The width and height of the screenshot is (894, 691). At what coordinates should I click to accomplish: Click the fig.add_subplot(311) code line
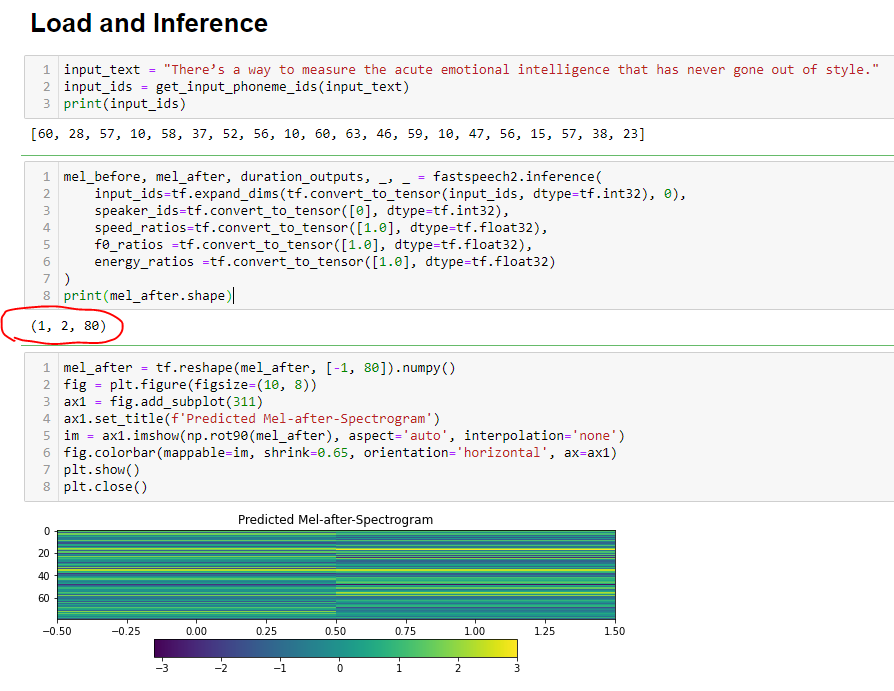click(x=163, y=402)
